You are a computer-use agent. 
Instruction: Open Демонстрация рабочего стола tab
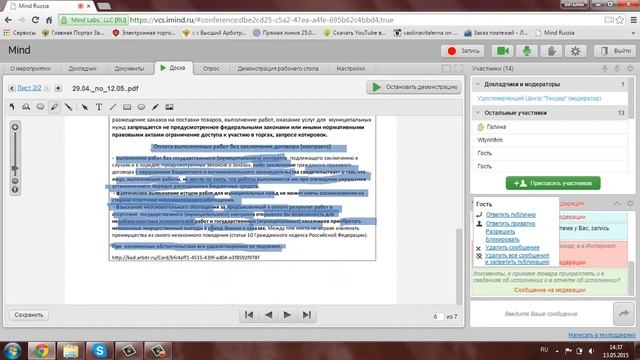(278, 69)
